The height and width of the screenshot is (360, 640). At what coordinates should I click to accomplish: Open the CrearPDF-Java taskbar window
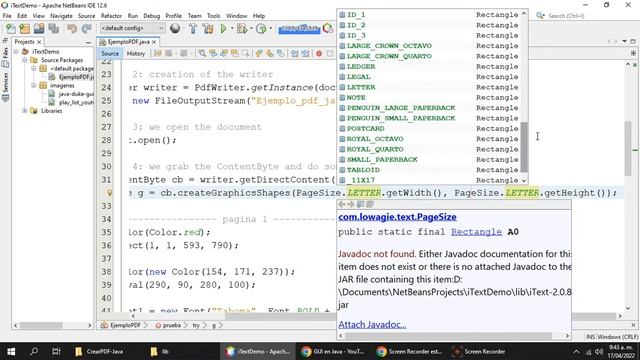99,351
